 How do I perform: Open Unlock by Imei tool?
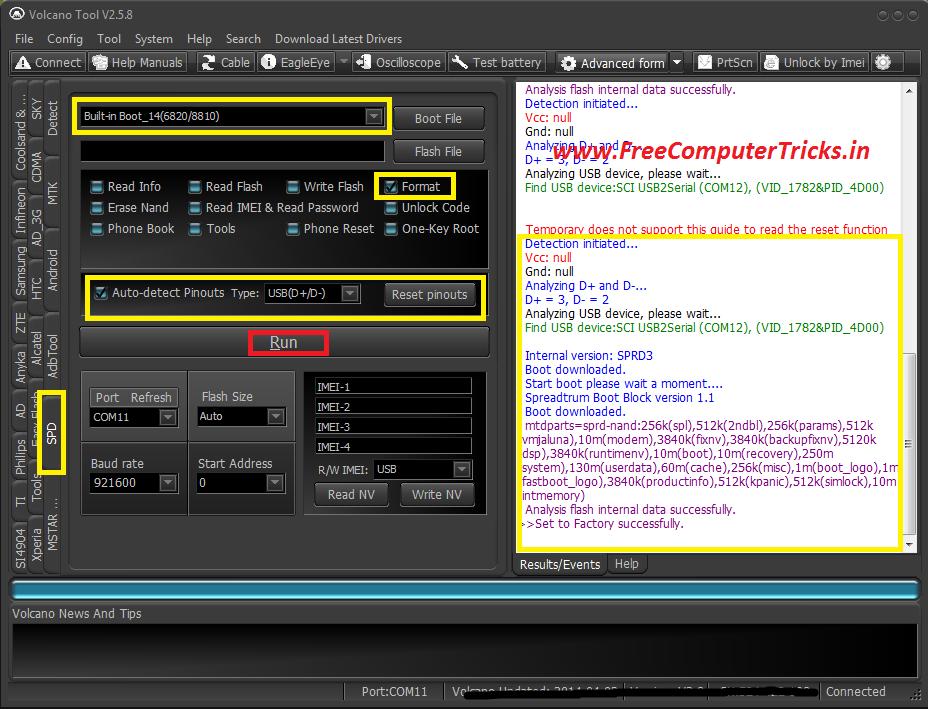tap(815, 62)
